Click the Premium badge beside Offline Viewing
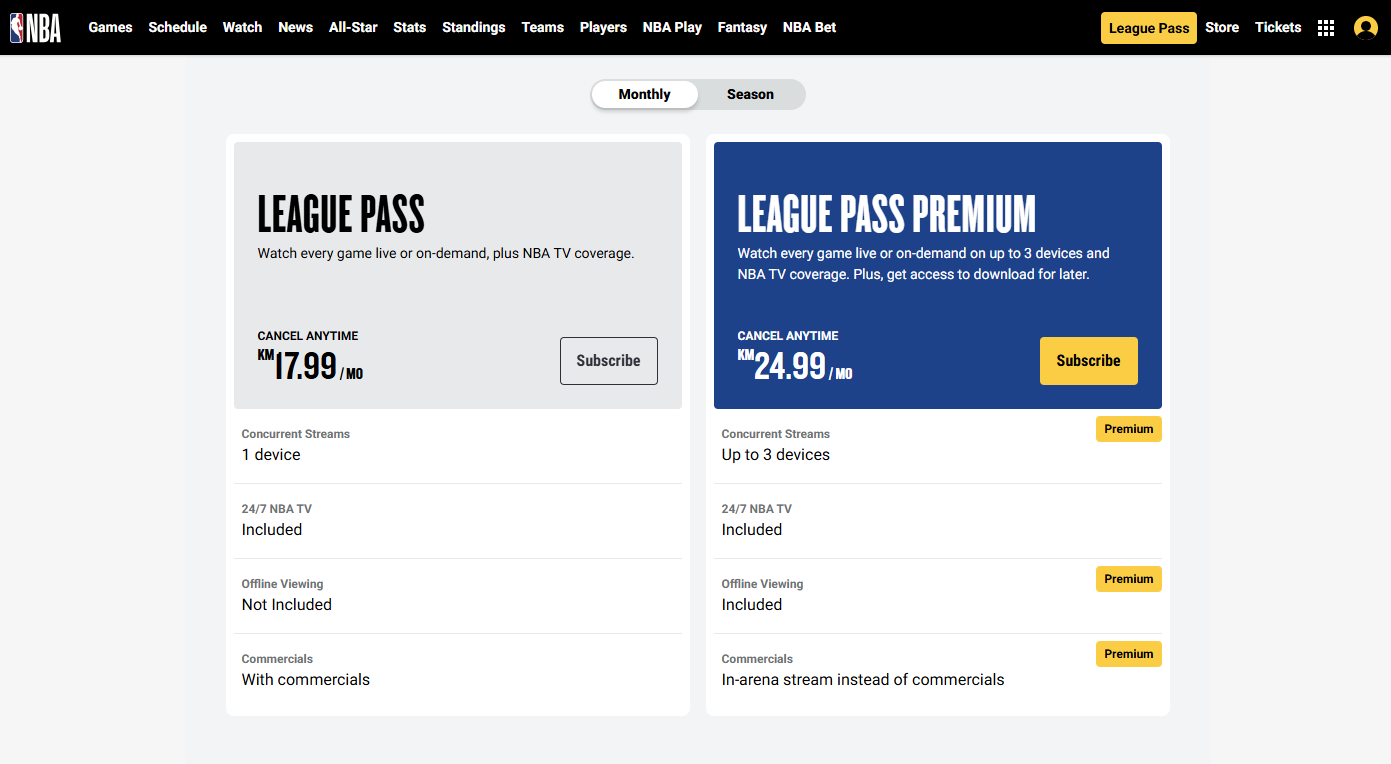Viewport: 1391px width, 764px height. click(1129, 579)
